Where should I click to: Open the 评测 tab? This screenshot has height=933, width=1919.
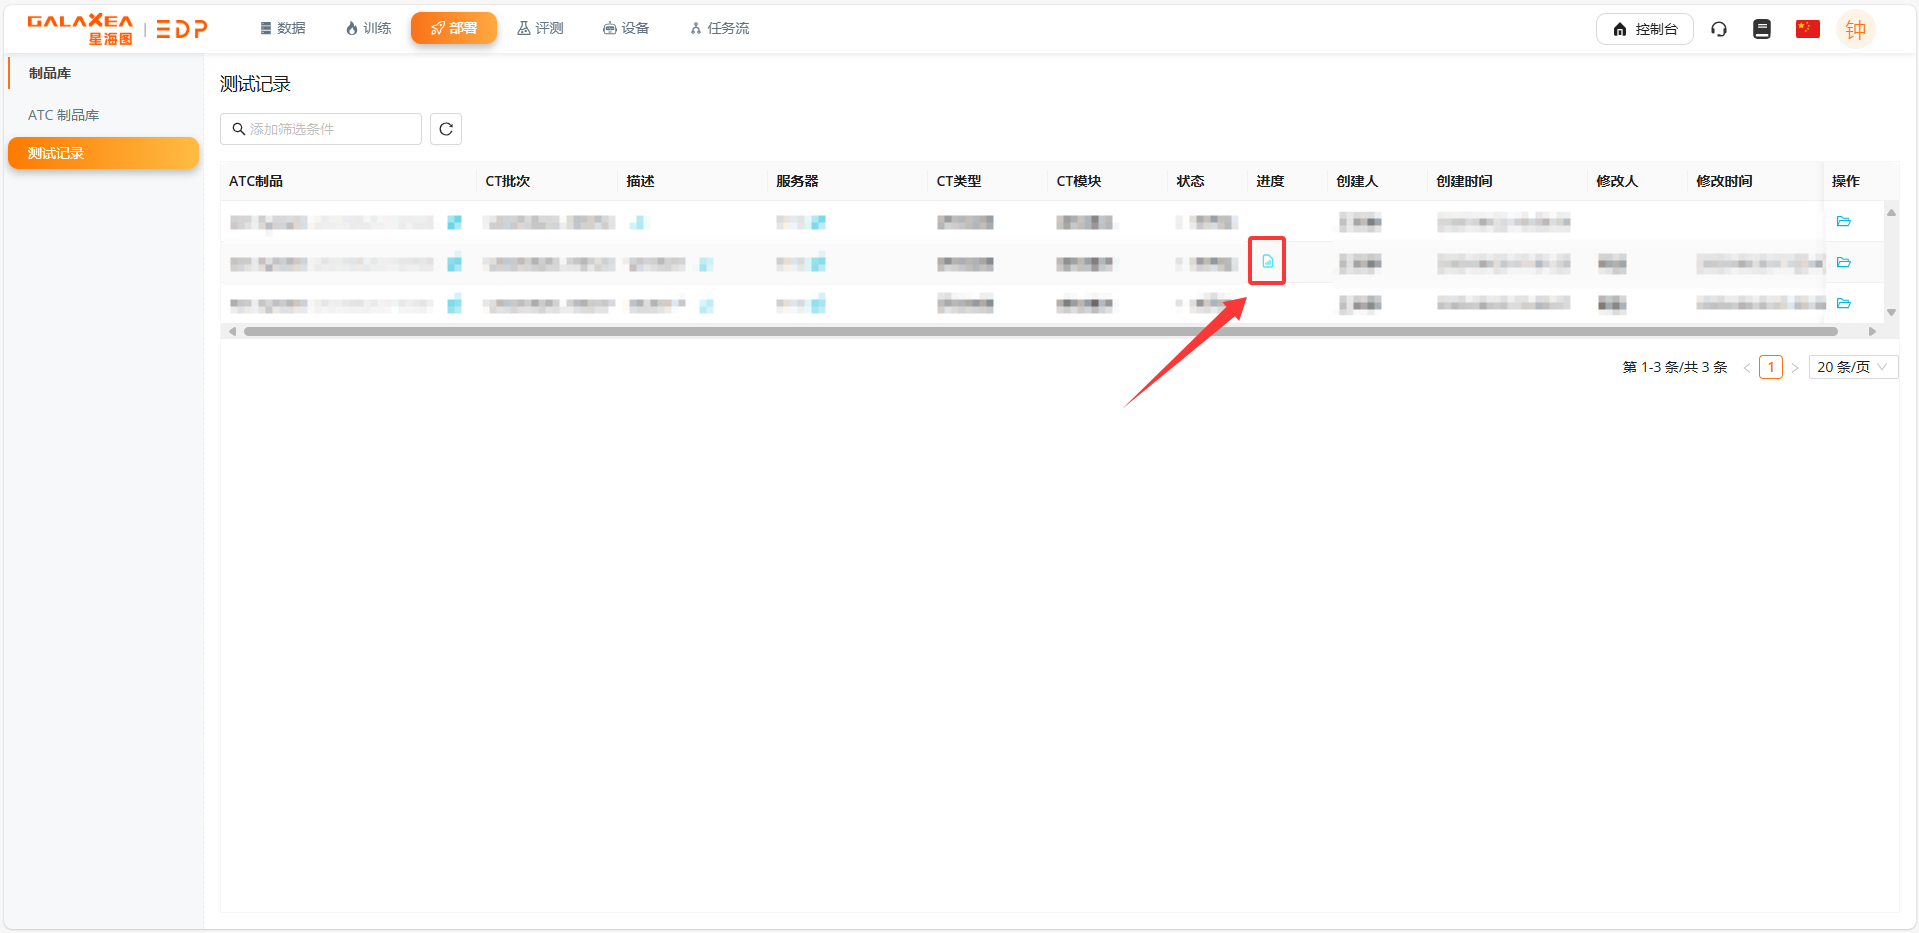click(x=540, y=28)
